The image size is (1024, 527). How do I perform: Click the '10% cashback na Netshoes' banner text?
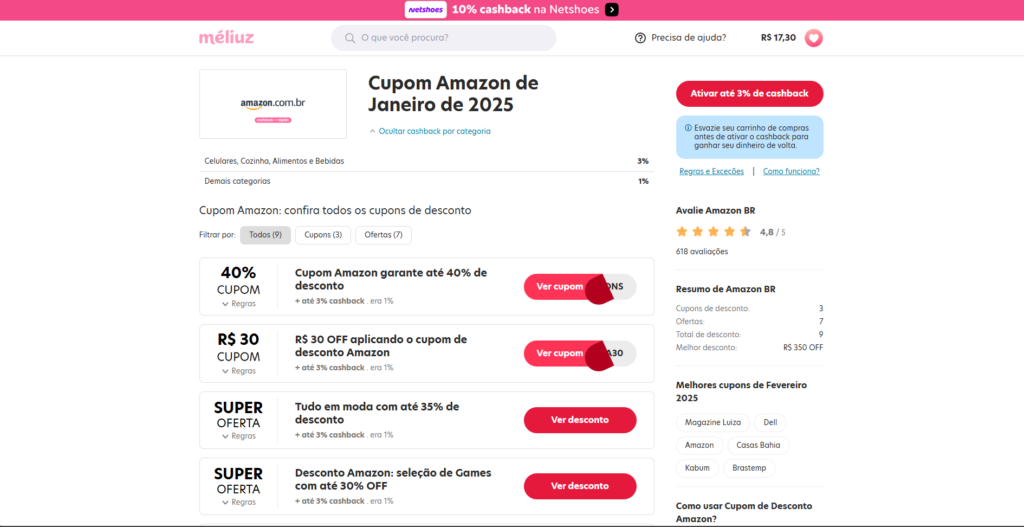pos(524,10)
